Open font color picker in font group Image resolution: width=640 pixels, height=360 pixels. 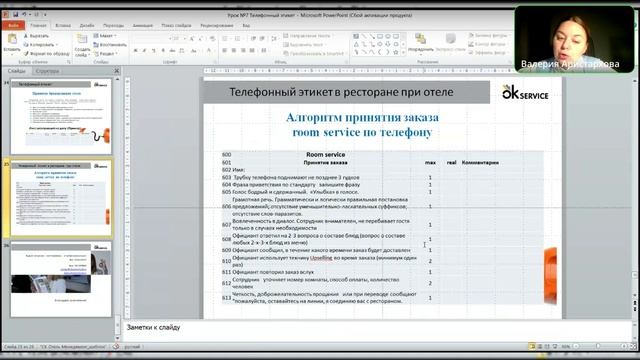pos(210,50)
